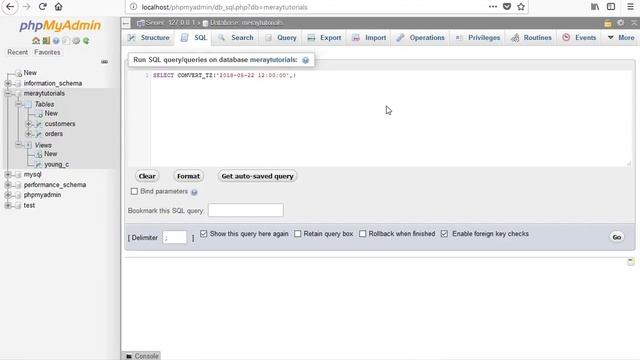Open the Privileges tab
640x360 pixels.
[478, 38]
